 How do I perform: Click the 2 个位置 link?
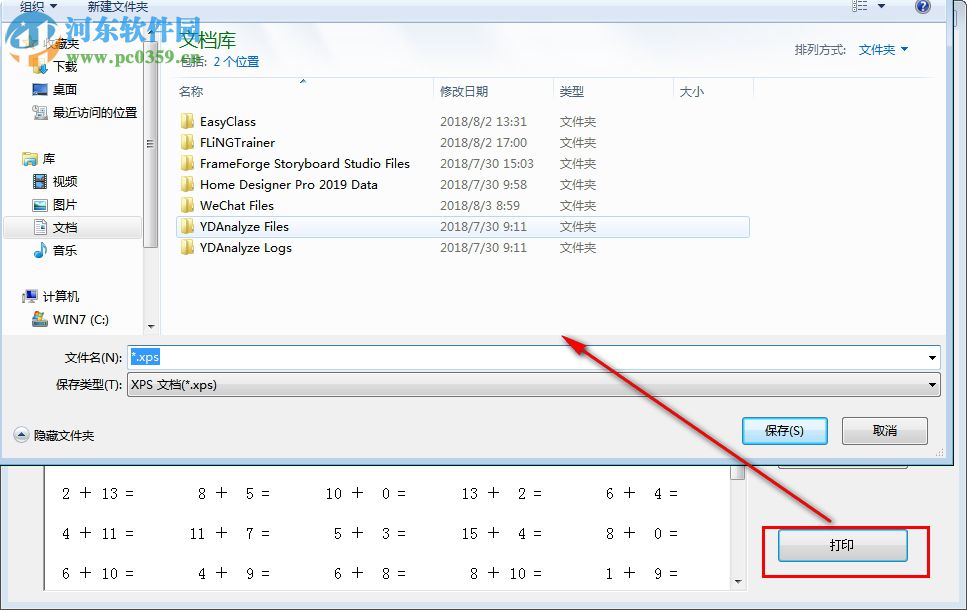point(236,62)
